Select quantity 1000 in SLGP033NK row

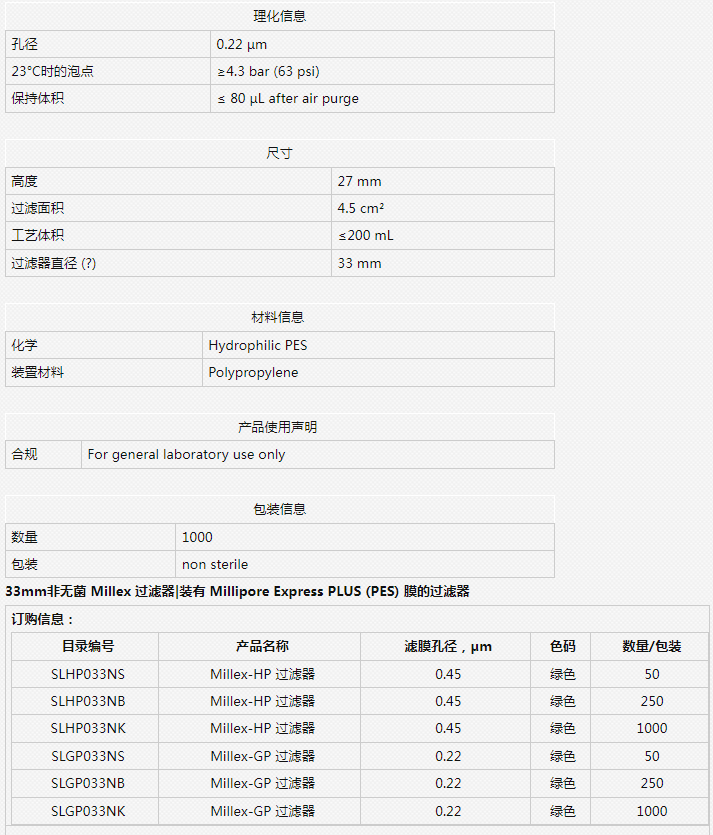tap(652, 811)
